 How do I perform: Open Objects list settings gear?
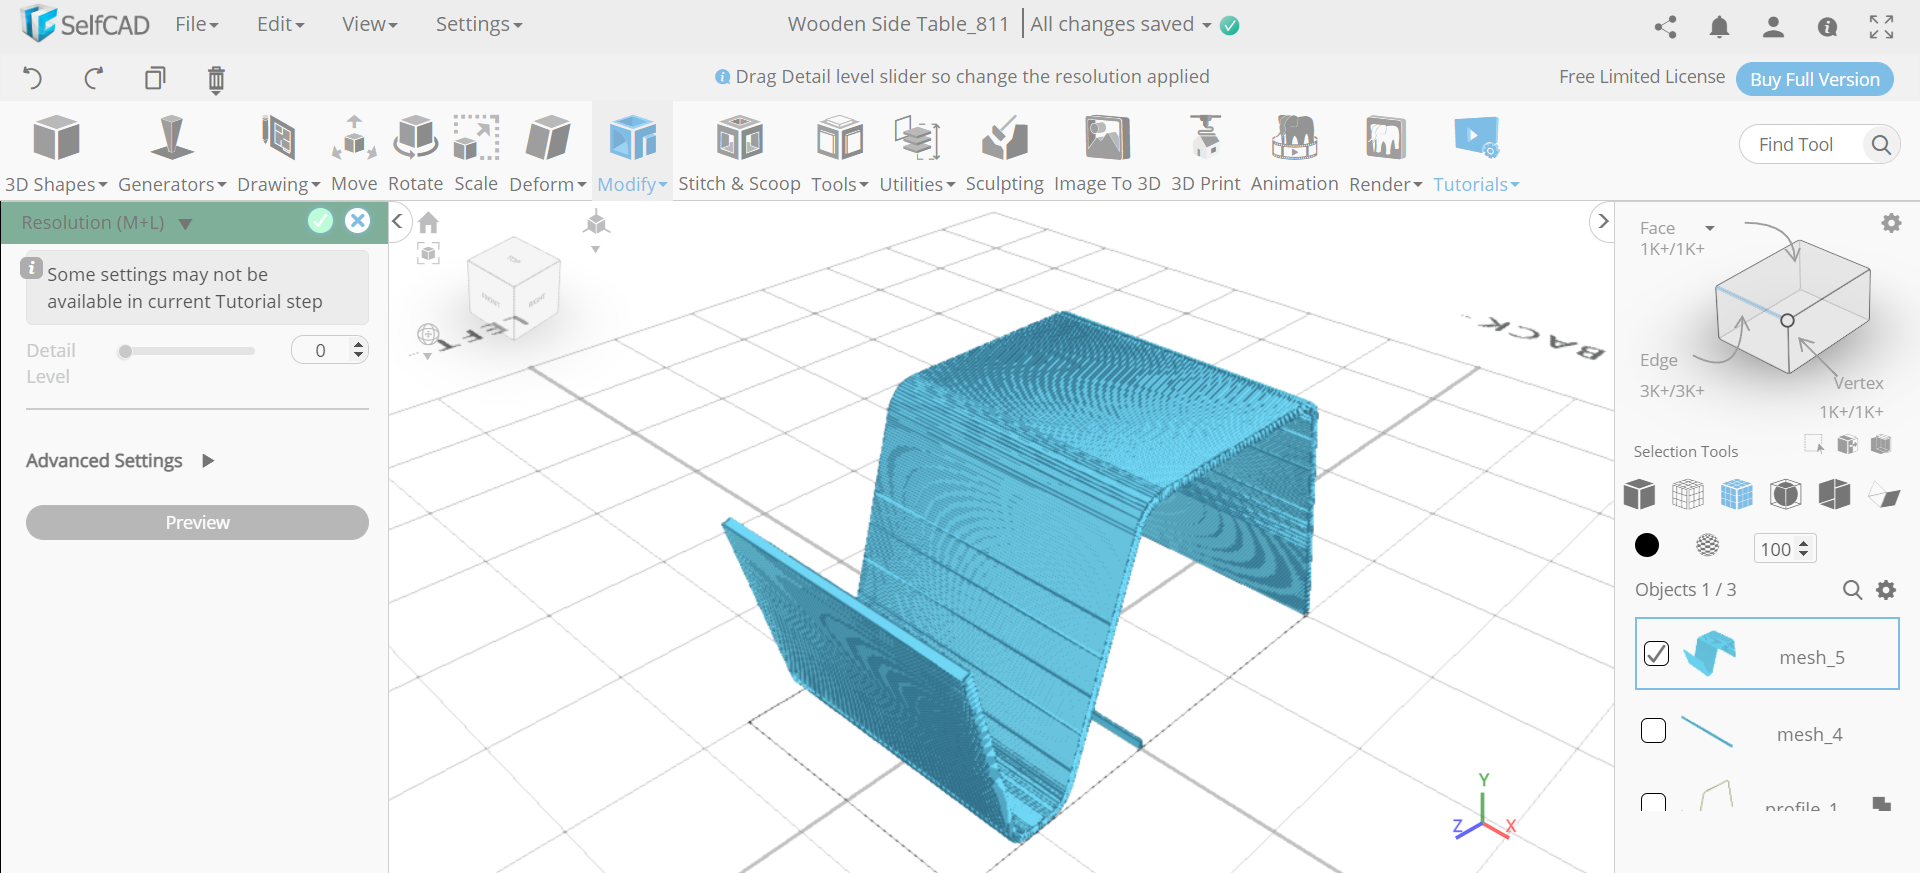point(1886,590)
